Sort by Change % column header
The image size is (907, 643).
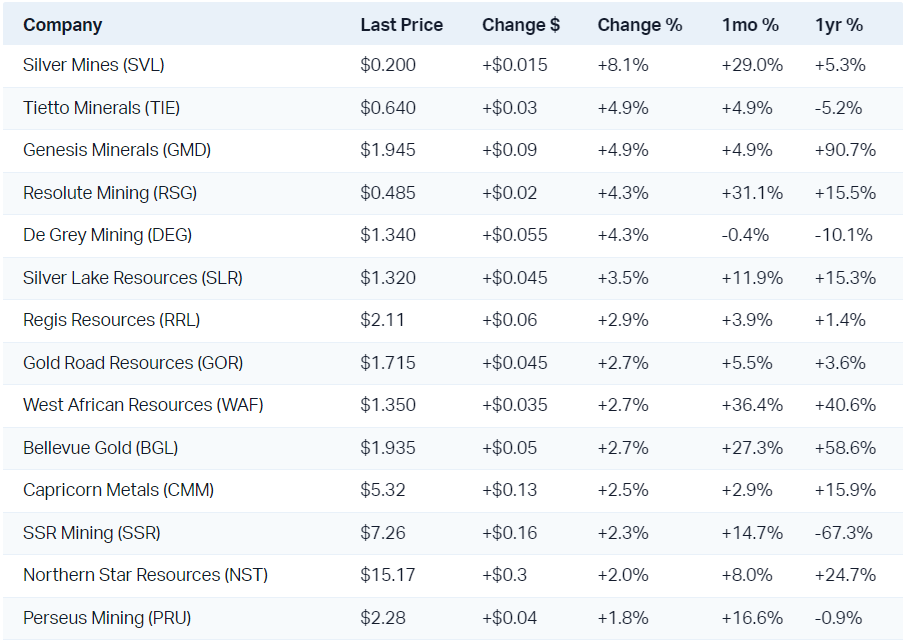coord(639,25)
